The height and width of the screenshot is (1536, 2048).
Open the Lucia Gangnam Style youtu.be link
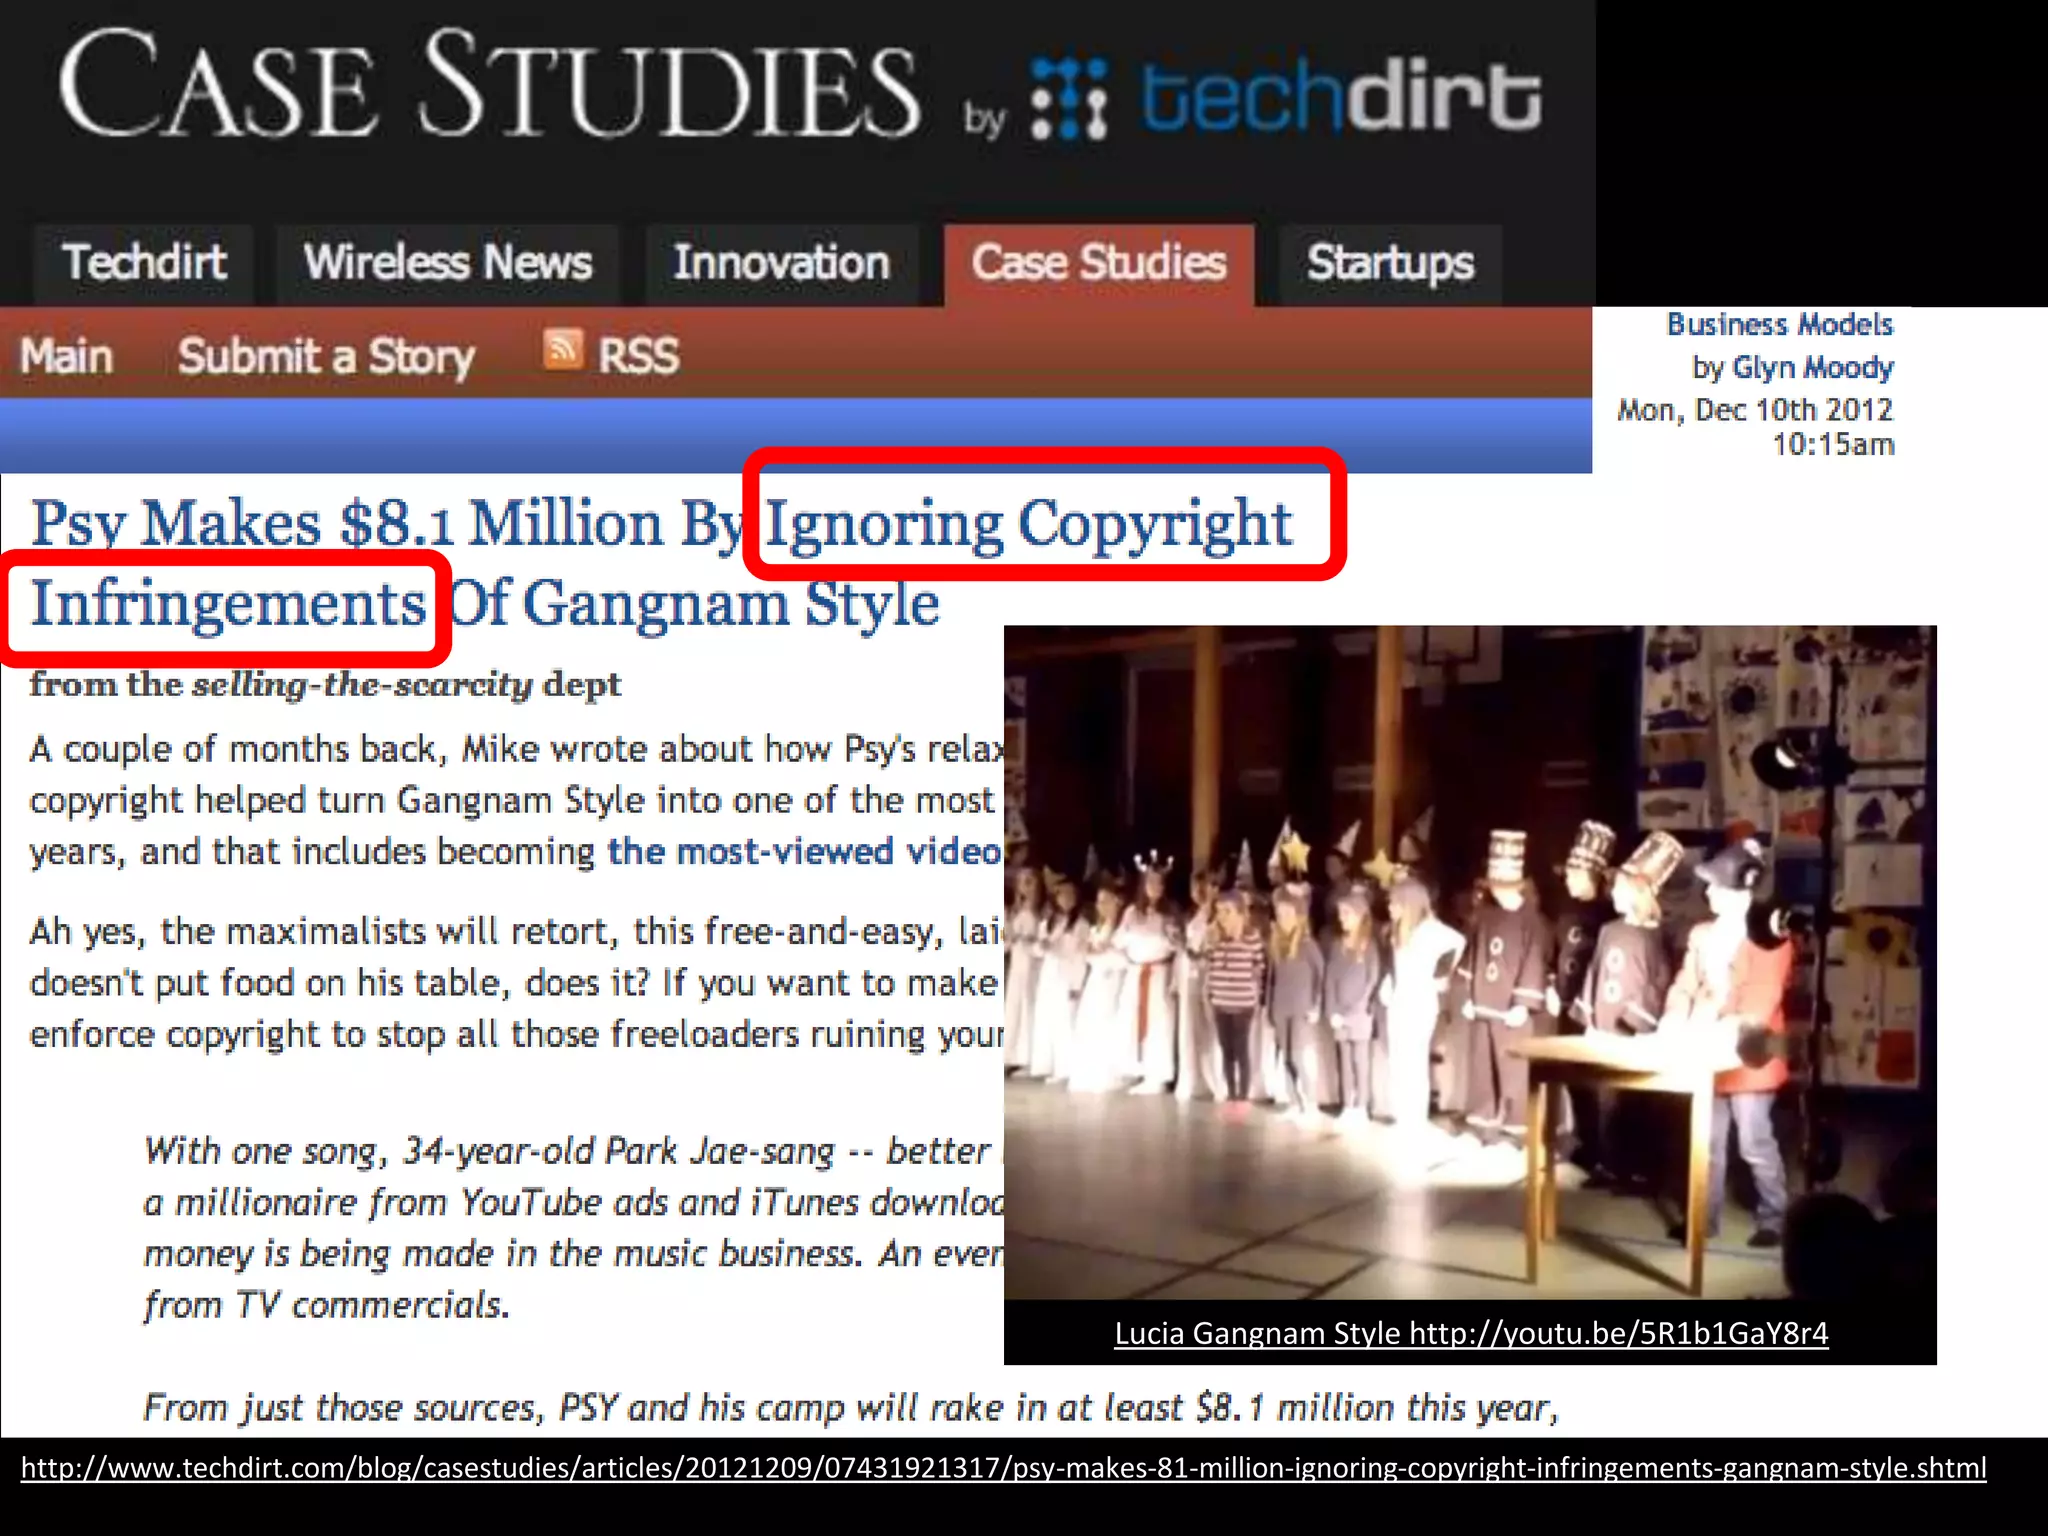coord(1471,1333)
